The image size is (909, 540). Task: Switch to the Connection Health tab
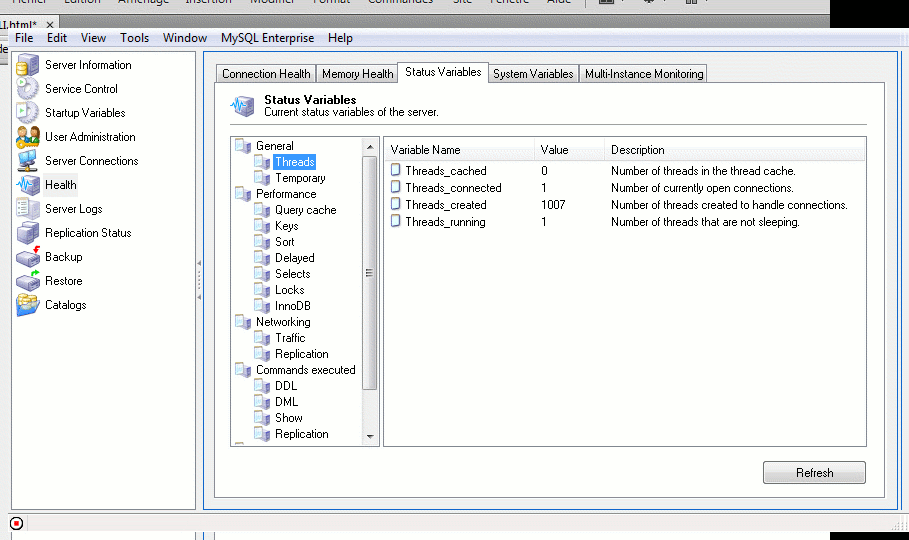point(266,74)
